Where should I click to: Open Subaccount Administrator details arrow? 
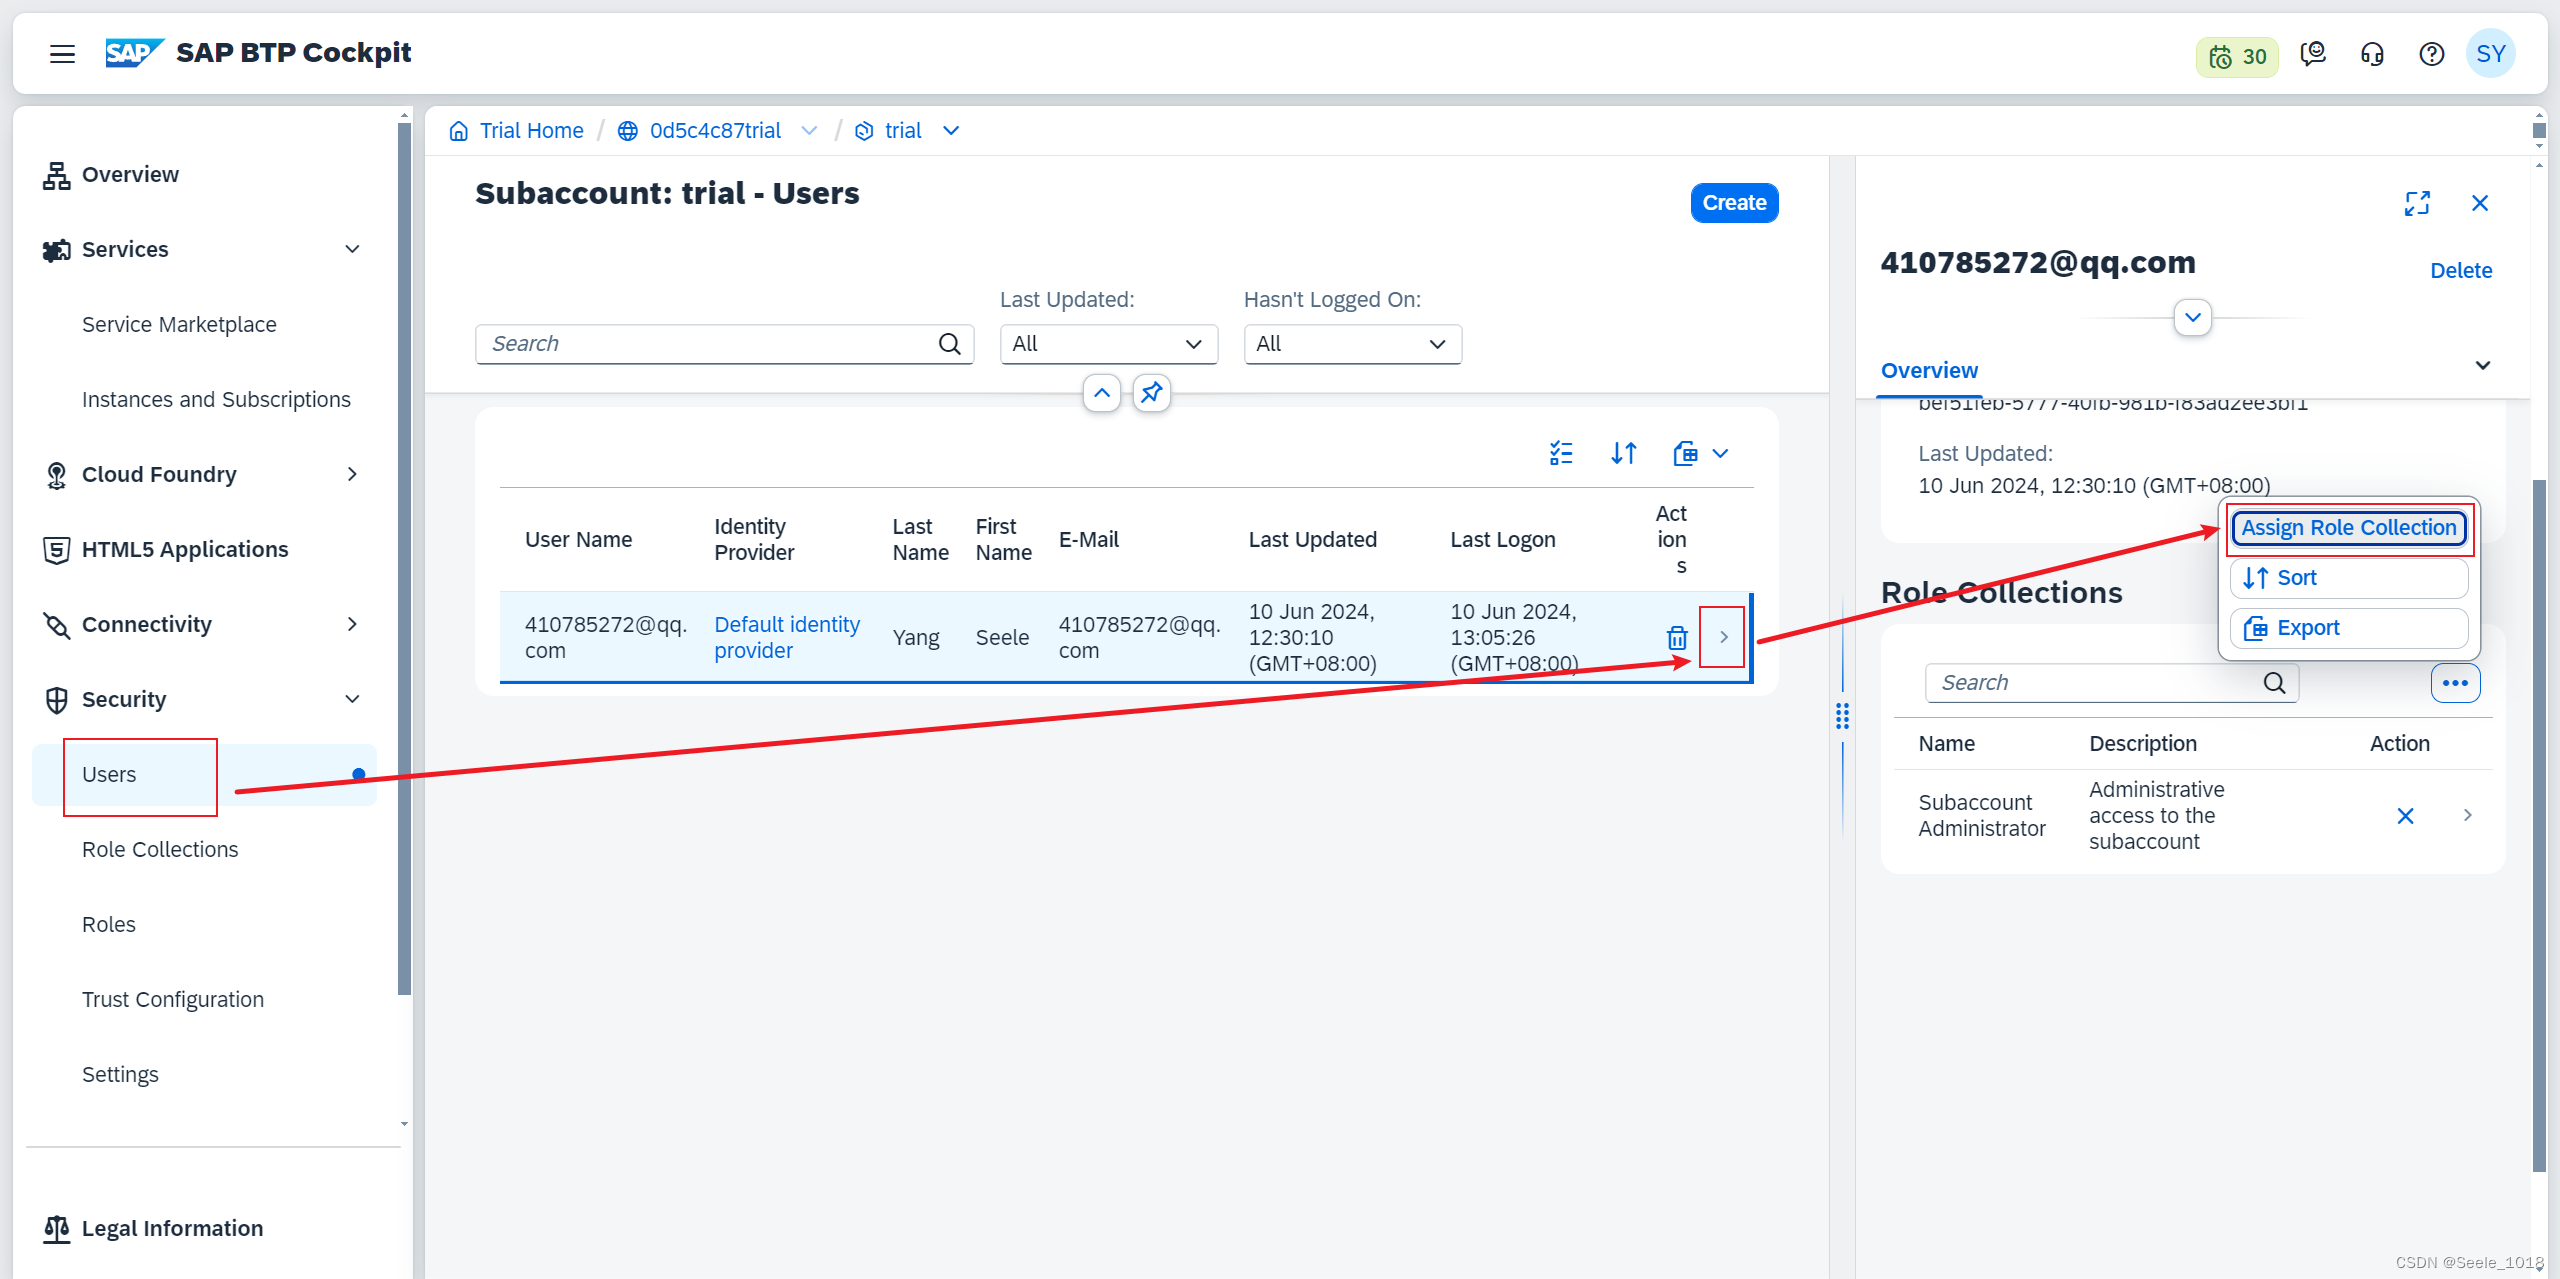(2468, 816)
